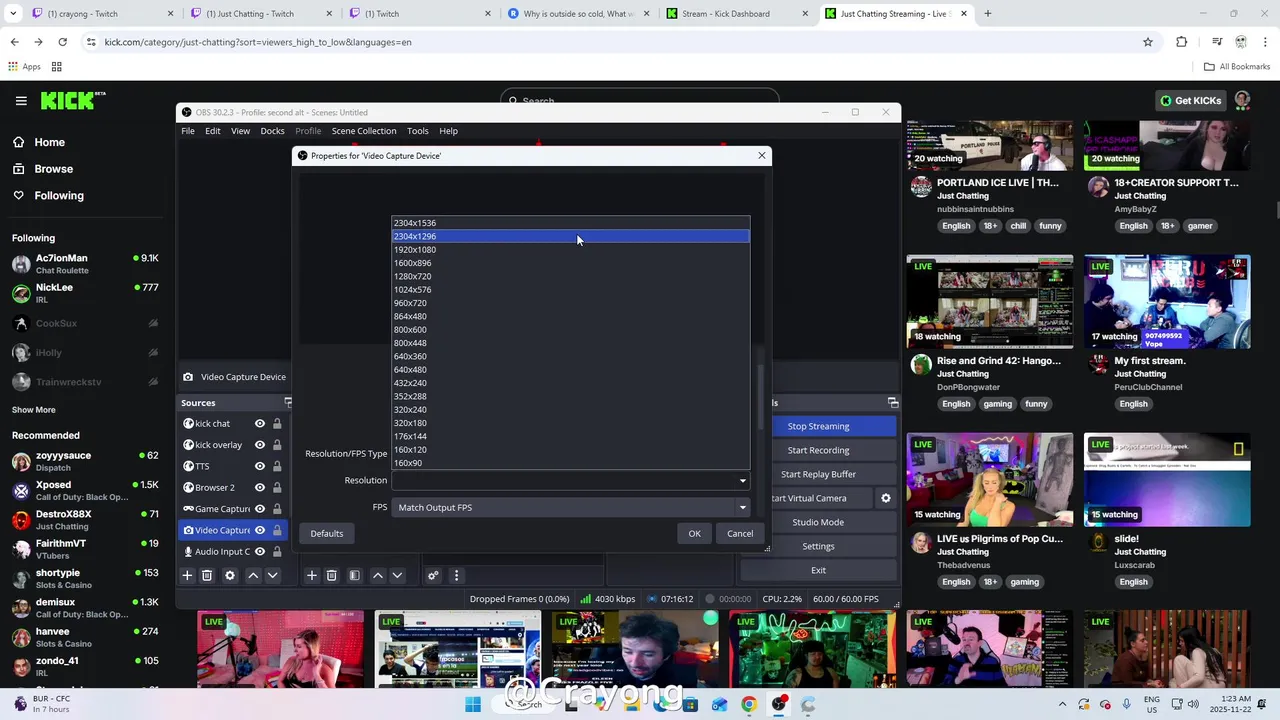Move the selected source down
The height and width of the screenshot is (720, 1280).
point(272,575)
